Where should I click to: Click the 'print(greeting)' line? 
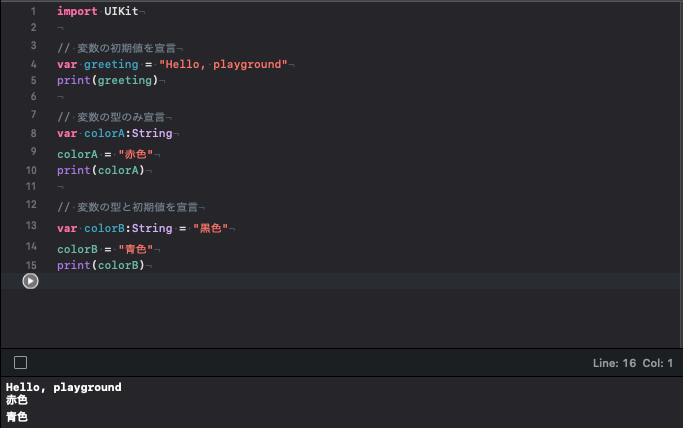[x=107, y=81]
